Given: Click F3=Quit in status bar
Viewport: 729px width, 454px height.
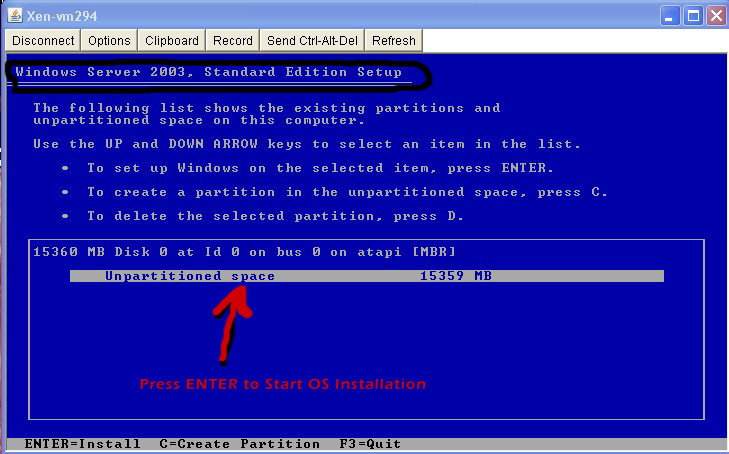Looking at the screenshot, I should click(370, 444).
